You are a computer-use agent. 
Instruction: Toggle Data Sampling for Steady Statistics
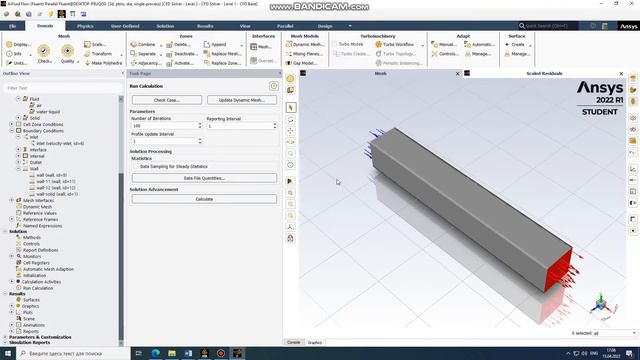click(x=136, y=167)
